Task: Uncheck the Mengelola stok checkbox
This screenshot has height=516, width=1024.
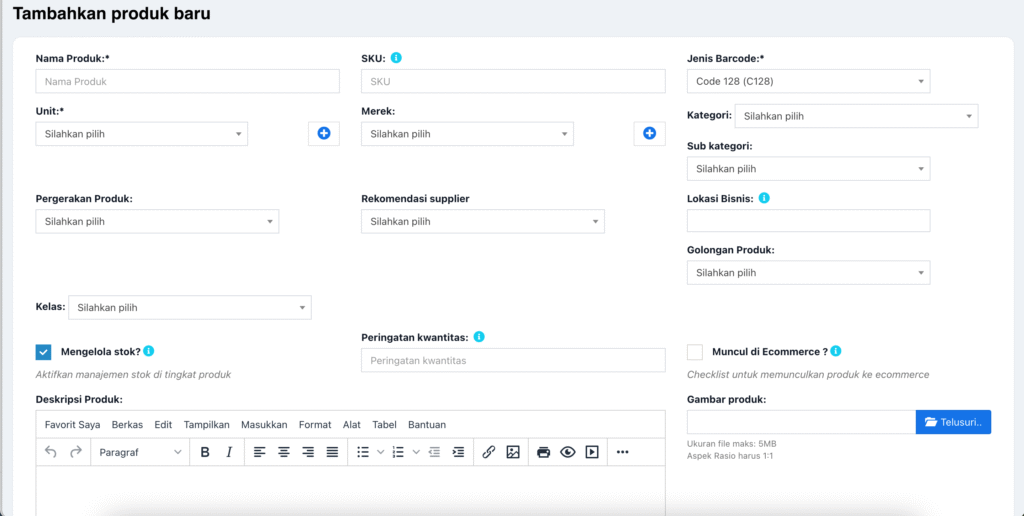Action: pyautogui.click(x=43, y=352)
